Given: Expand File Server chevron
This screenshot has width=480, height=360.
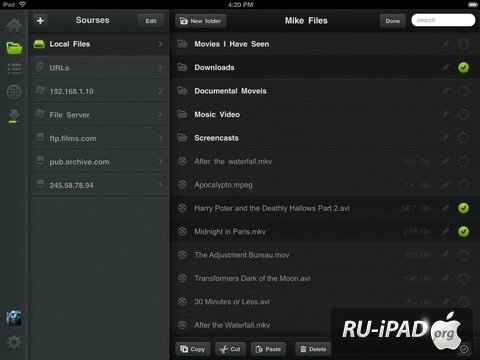Looking at the screenshot, I should point(161,115).
